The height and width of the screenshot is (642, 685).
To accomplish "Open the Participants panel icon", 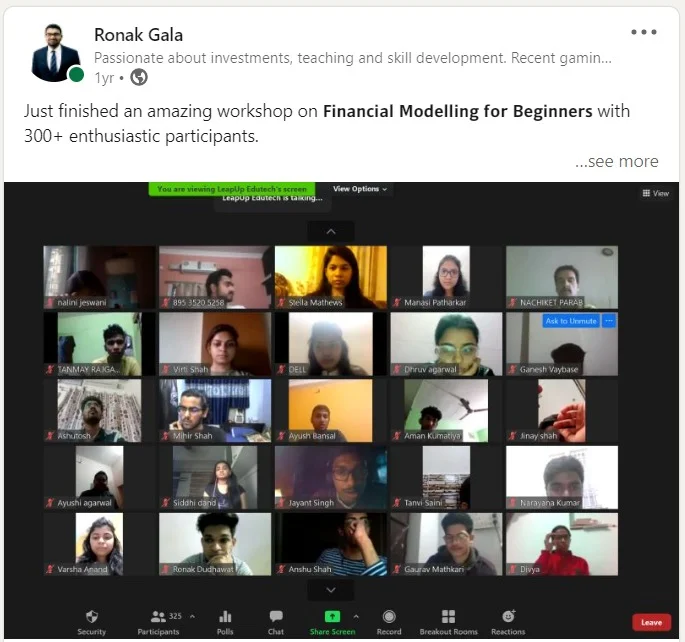I will [158, 617].
